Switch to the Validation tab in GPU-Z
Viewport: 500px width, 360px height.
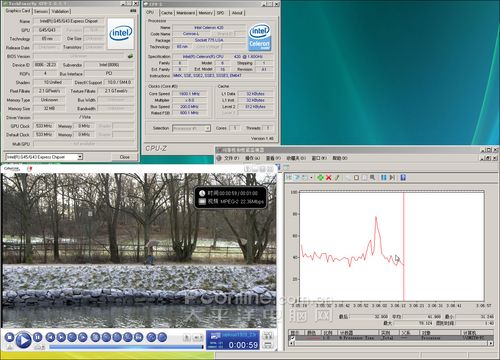tap(60, 11)
